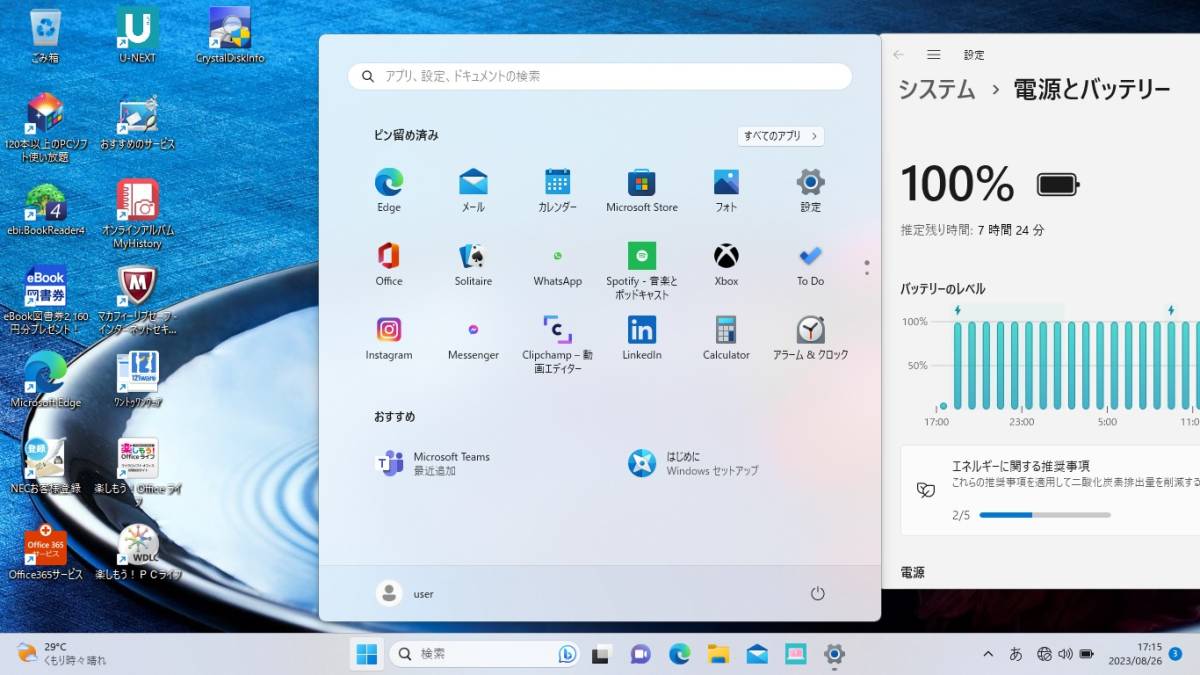Open Edge from the taskbar
Screen dimensions: 1200x675
[x=679, y=654]
